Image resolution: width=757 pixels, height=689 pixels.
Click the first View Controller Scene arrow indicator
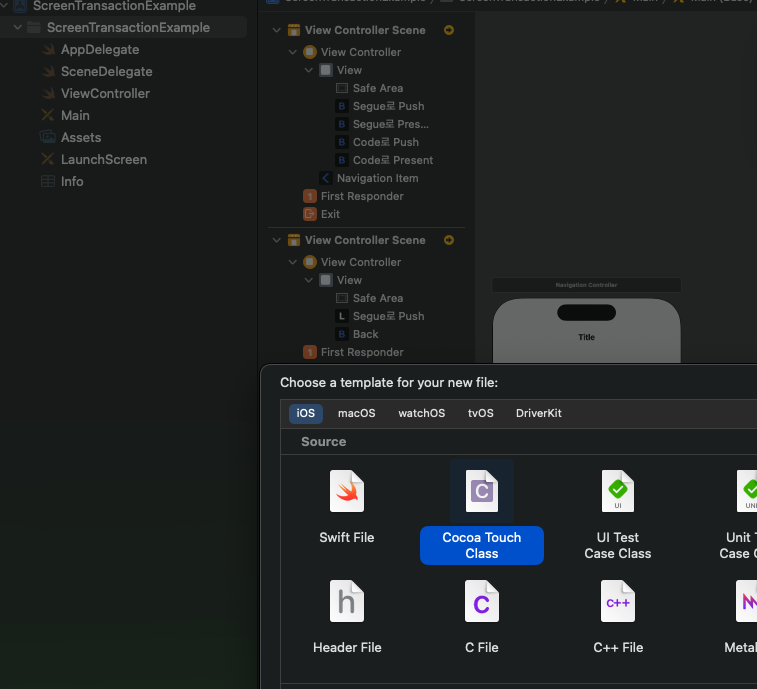(x=449, y=30)
